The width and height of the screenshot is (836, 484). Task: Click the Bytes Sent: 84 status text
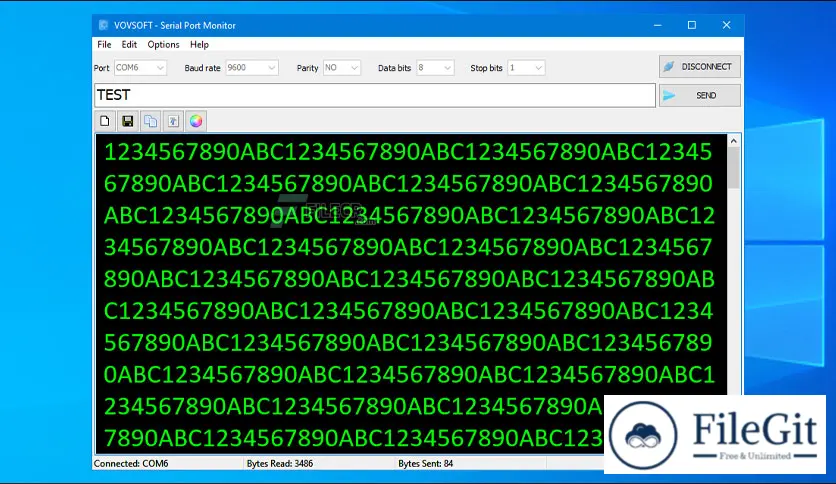425,464
